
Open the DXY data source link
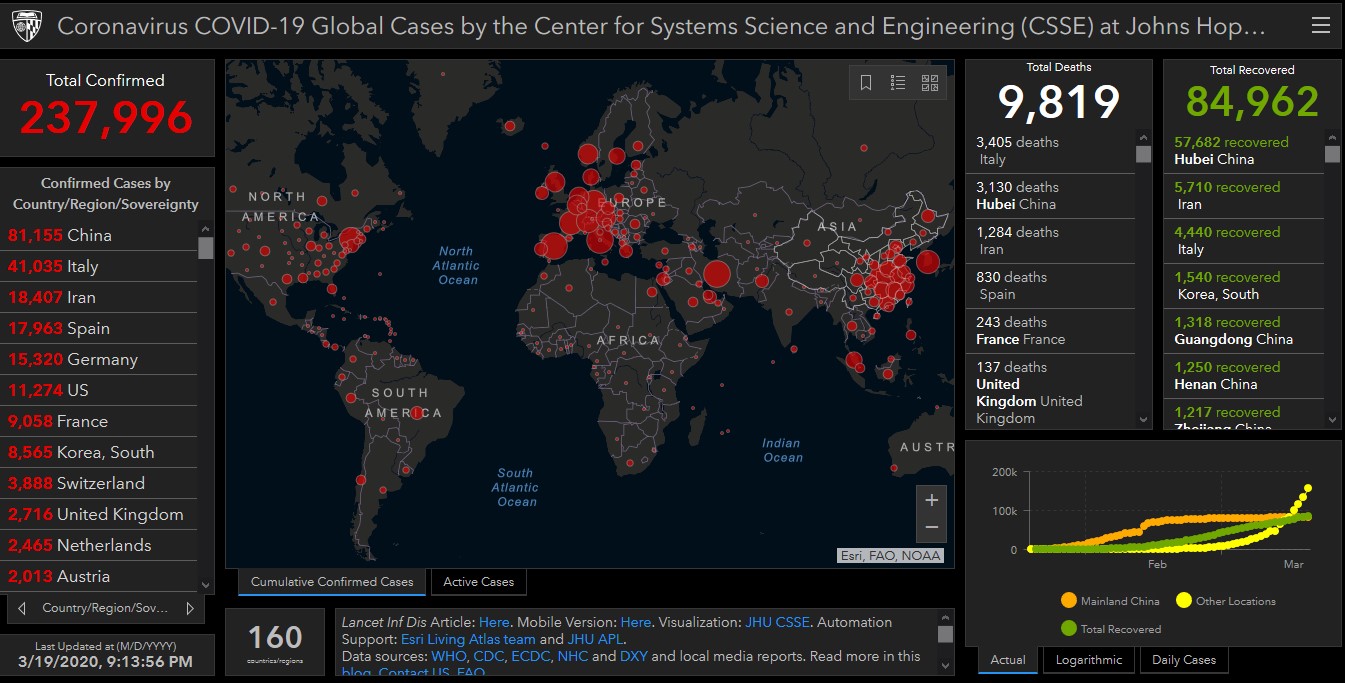click(x=633, y=656)
